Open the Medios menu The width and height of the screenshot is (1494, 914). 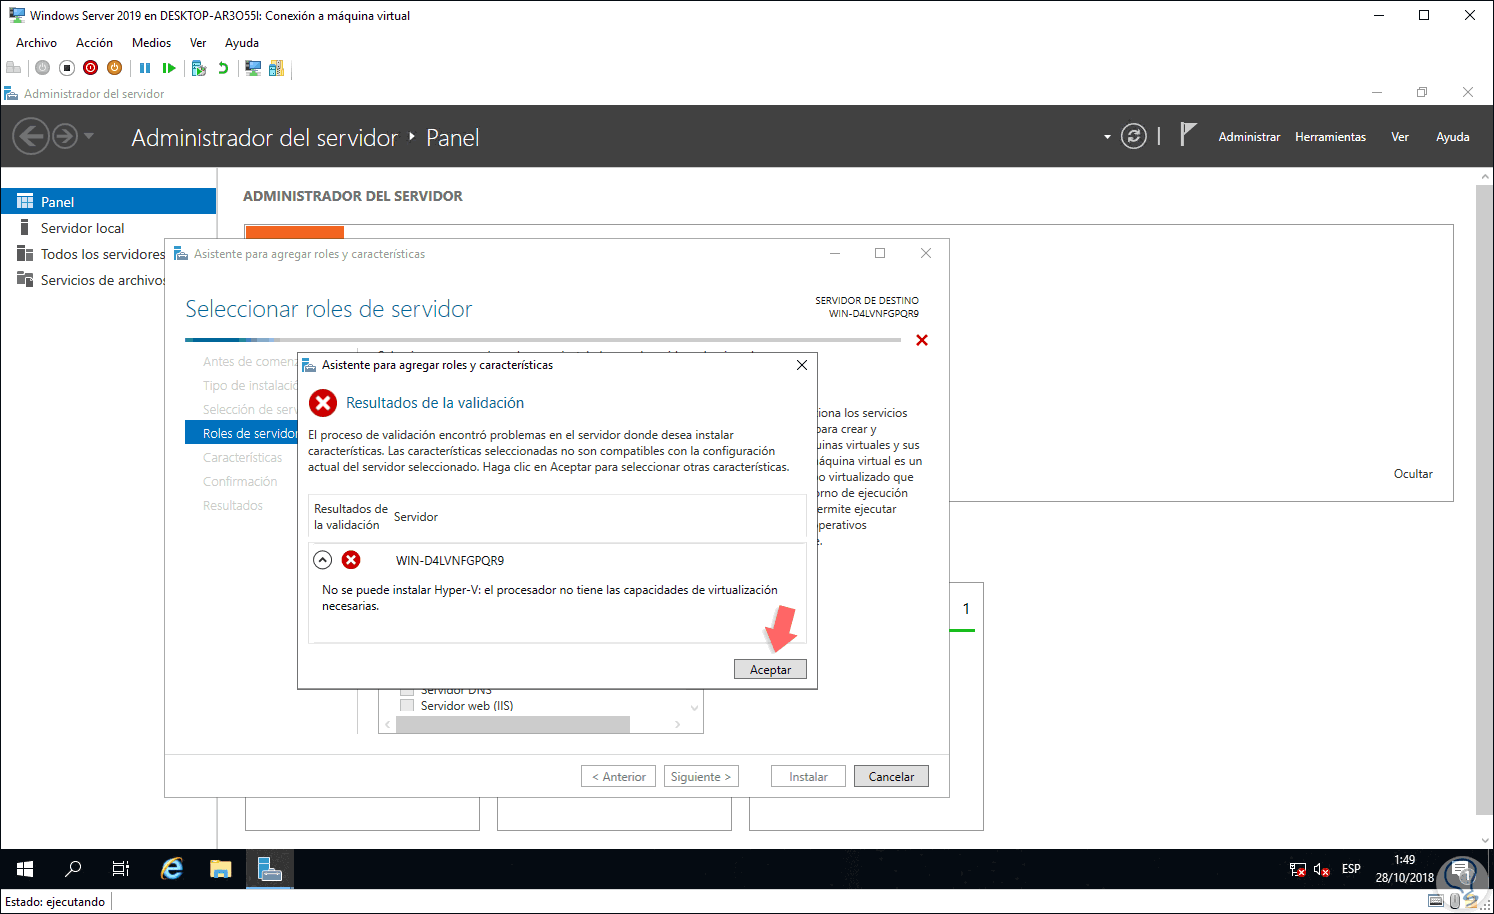(x=151, y=43)
